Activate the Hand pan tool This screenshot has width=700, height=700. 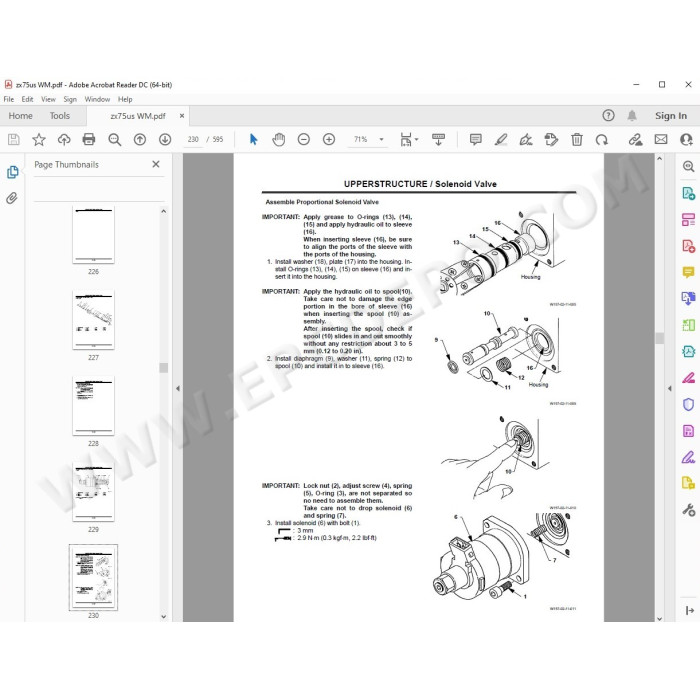[x=279, y=140]
